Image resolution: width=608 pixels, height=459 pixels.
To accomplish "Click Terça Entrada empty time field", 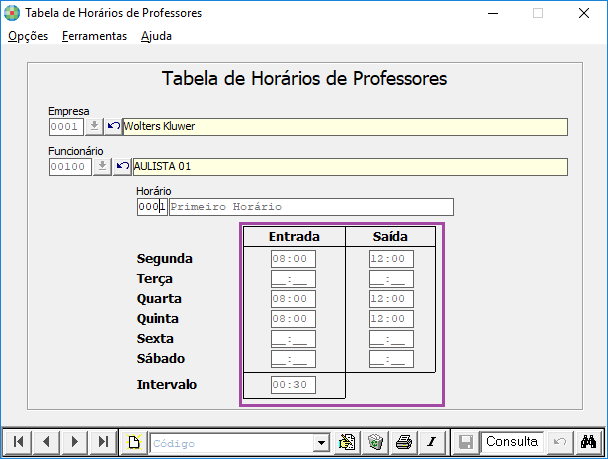I will coord(294,279).
